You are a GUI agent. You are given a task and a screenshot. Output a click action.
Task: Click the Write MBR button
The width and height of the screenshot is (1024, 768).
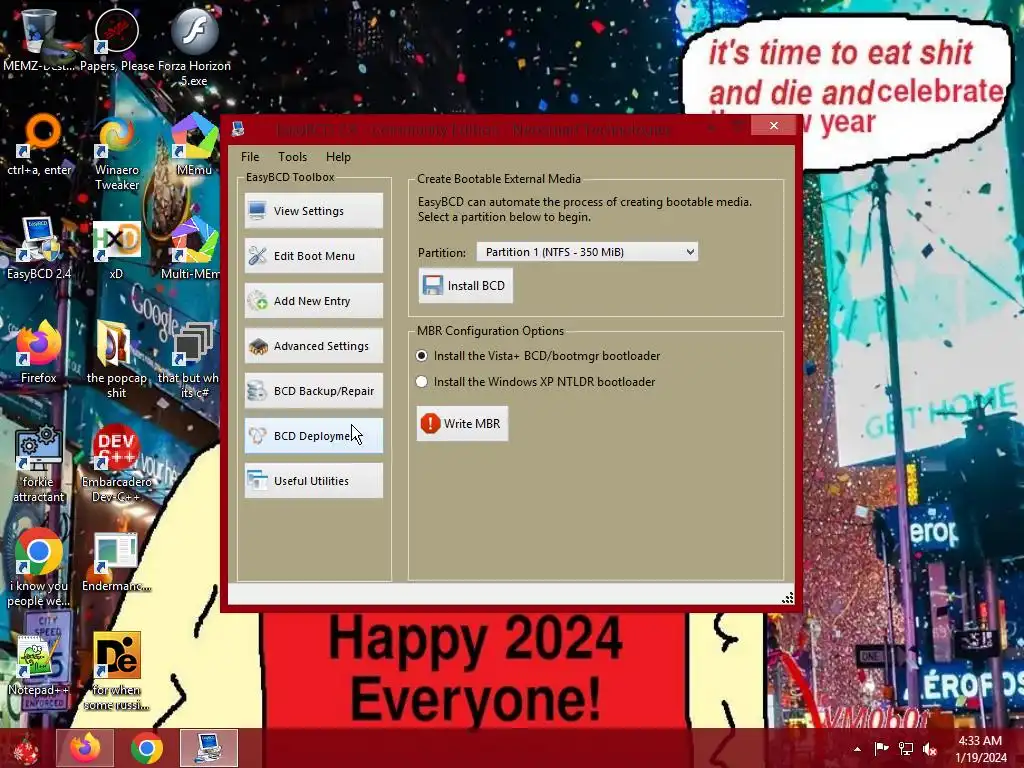[462, 423]
